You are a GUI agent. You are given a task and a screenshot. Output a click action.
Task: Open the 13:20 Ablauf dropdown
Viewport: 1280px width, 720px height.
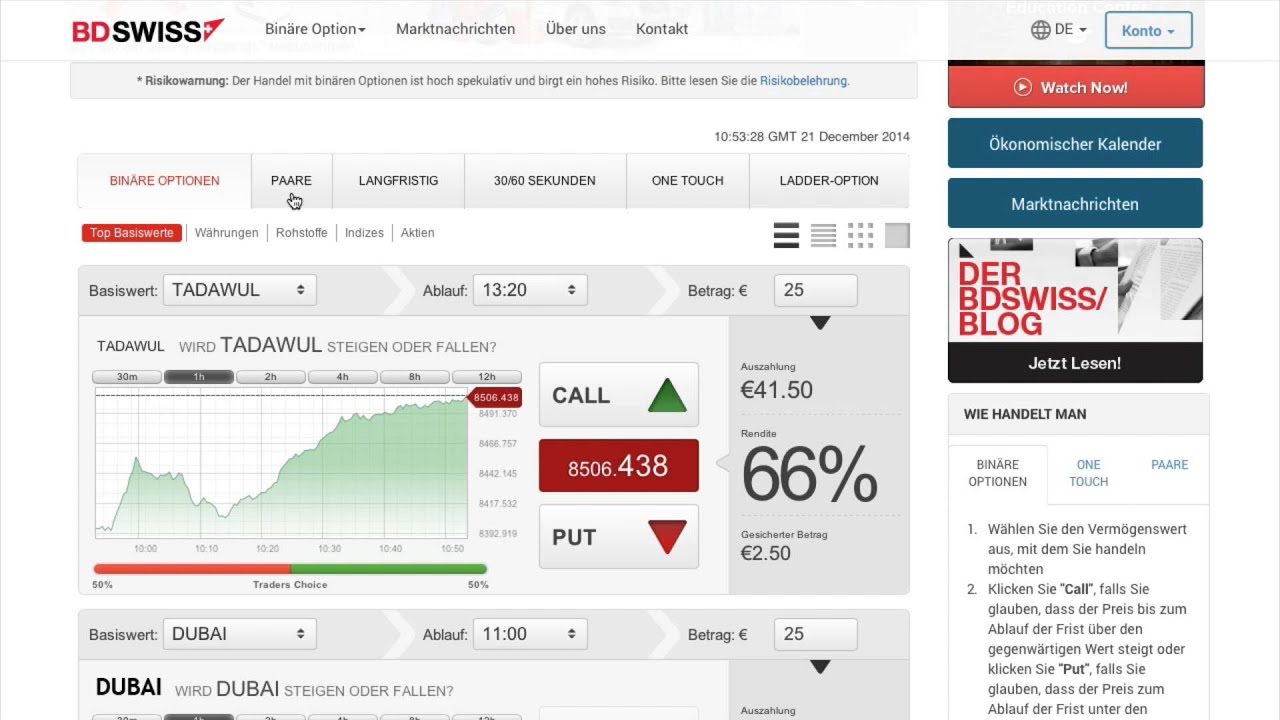click(530, 290)
